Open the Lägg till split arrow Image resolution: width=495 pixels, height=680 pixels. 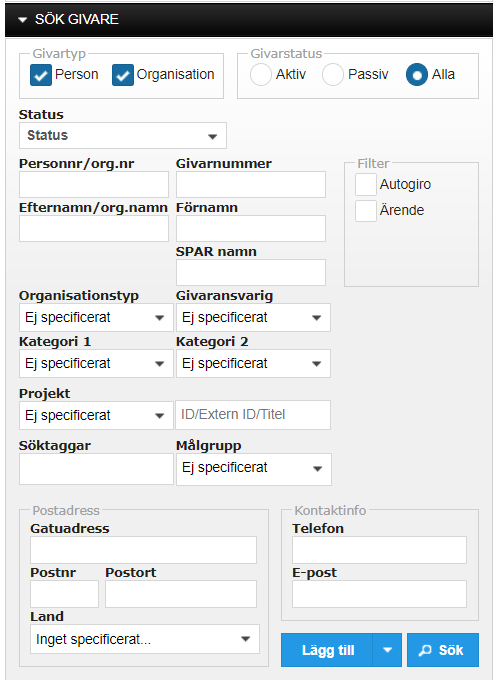387,650
